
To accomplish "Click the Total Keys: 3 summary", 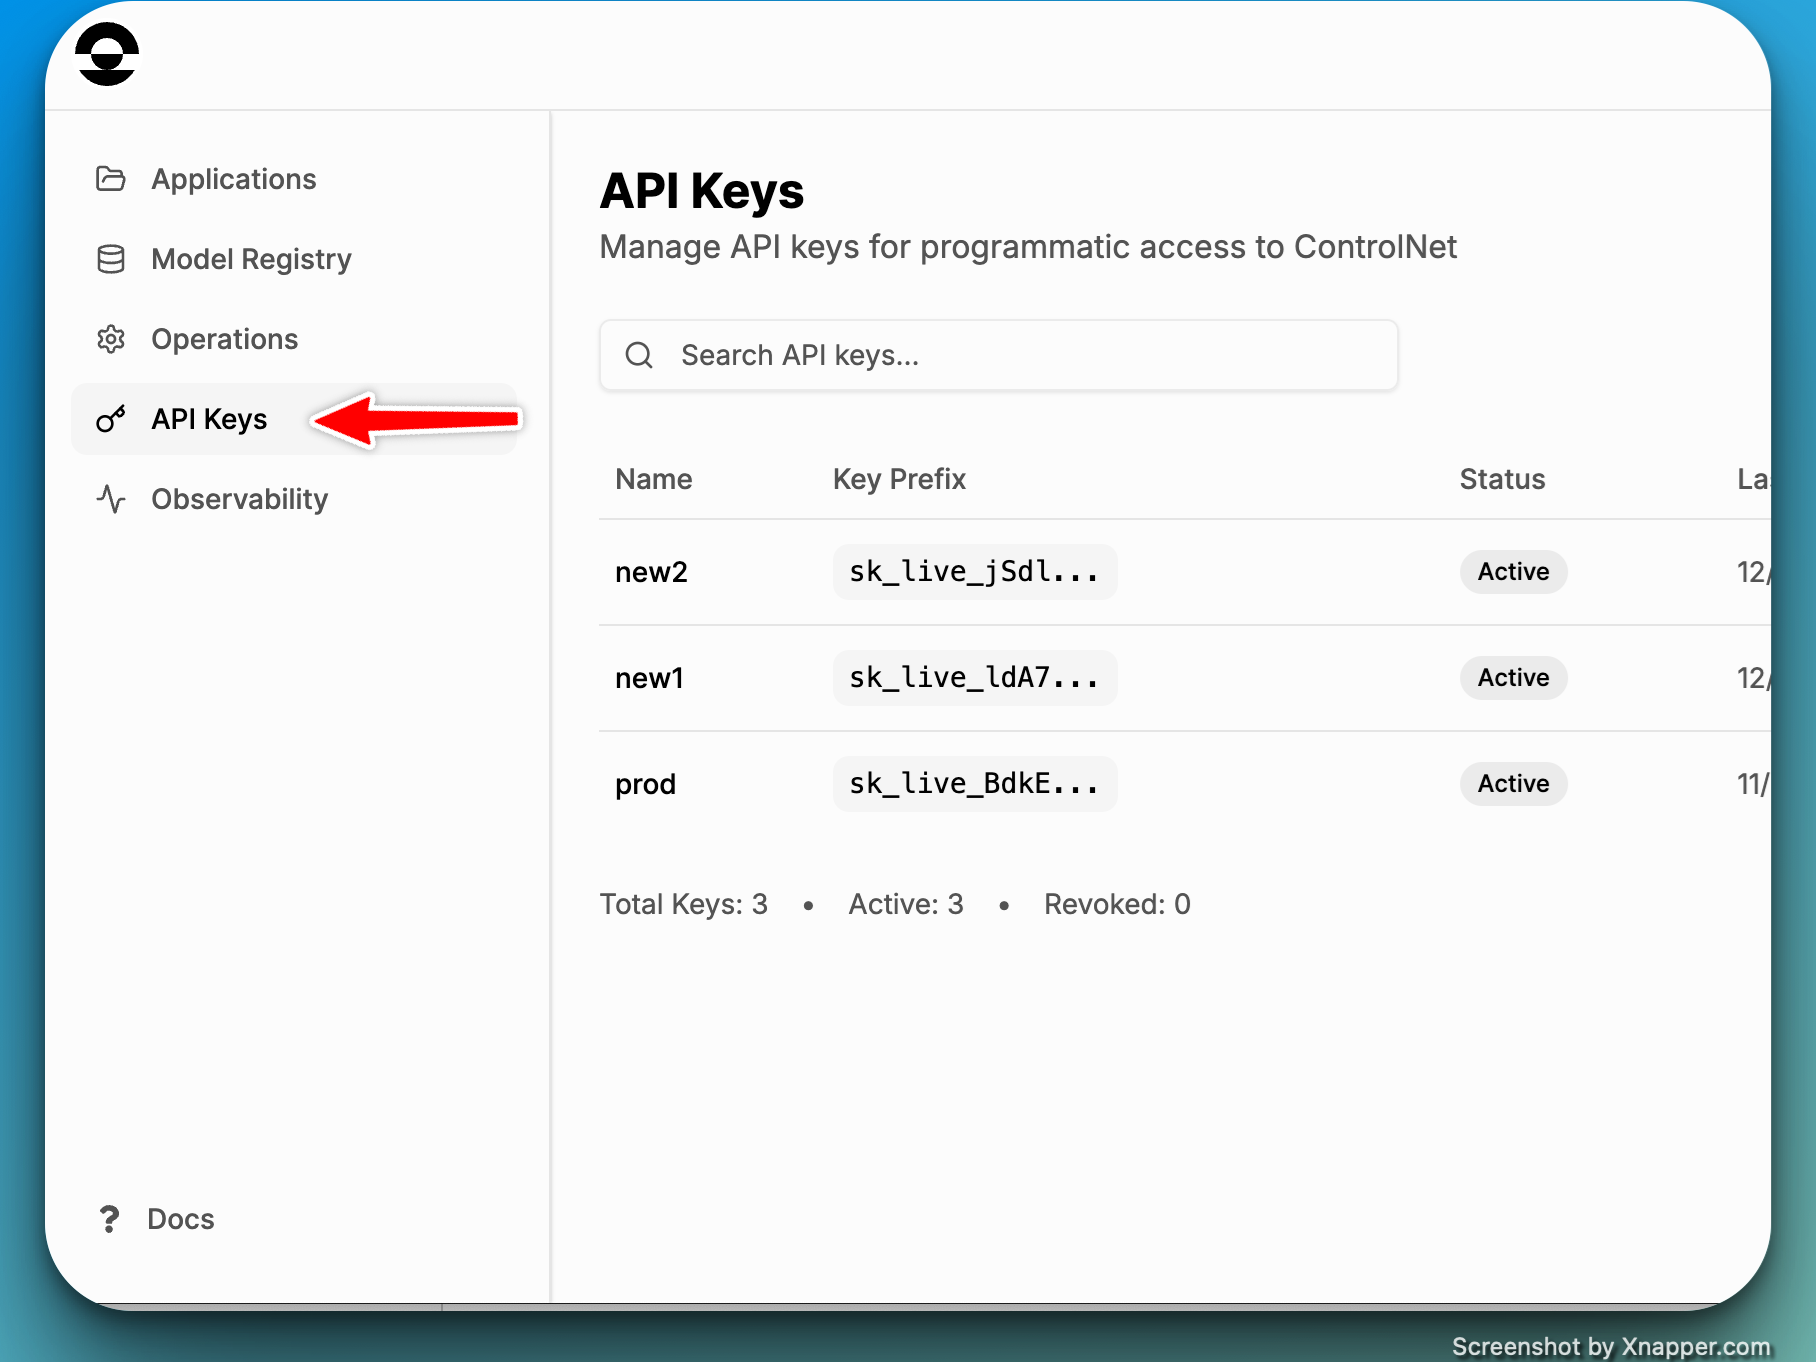I will pyautogui.click(x=683, y=904).
